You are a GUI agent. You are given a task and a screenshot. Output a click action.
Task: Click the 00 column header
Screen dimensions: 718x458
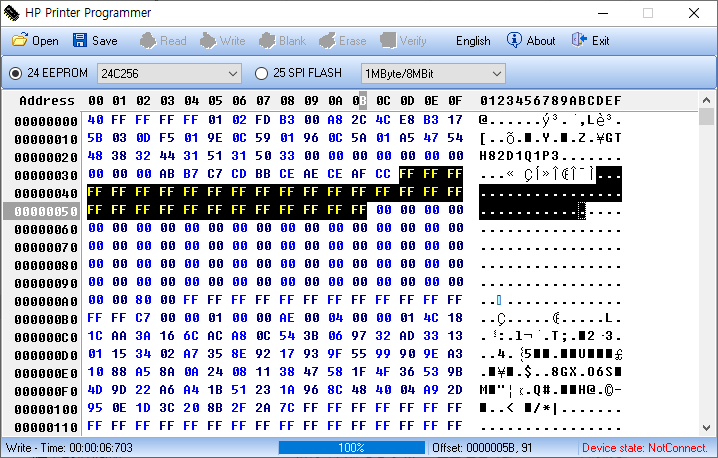96,100
